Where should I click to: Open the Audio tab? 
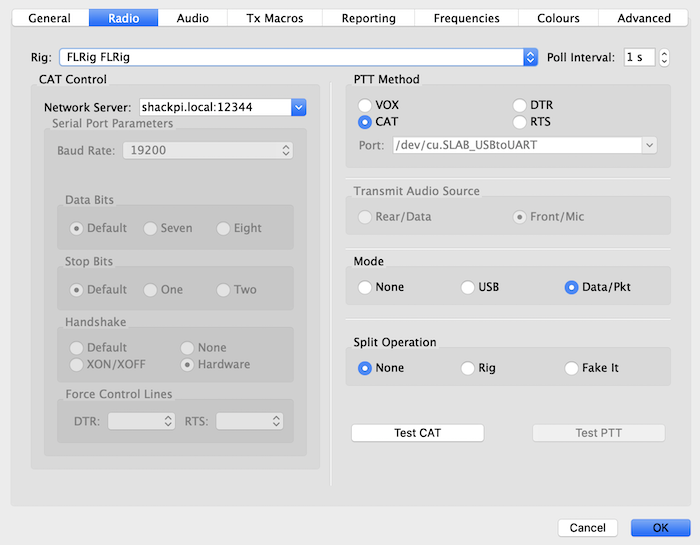193,18
